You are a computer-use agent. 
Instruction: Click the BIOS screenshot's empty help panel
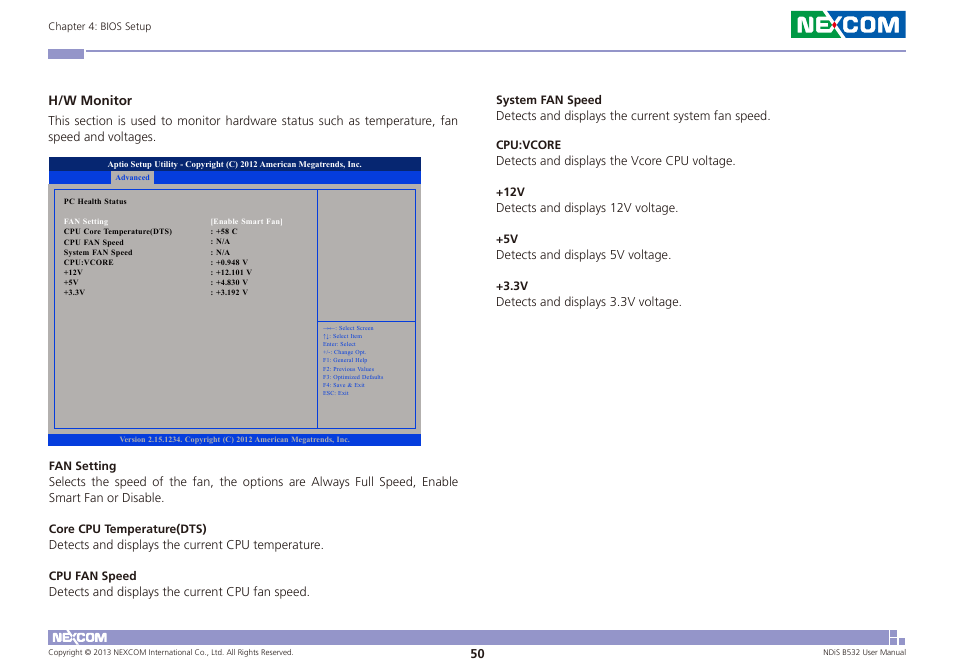[366, 255]
